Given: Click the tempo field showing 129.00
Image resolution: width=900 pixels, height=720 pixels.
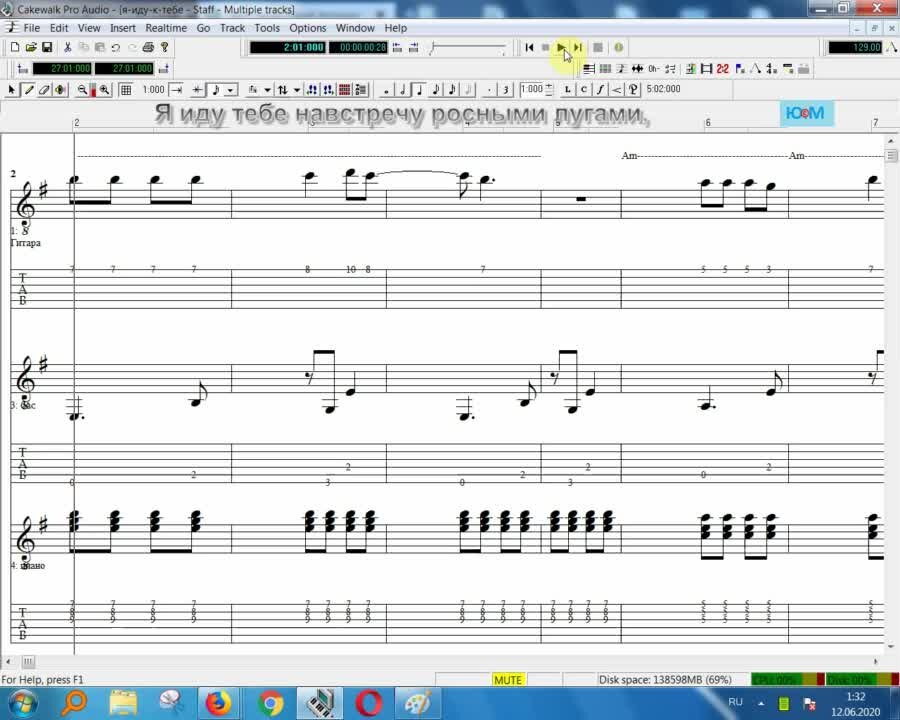Looking at the screenshot, I should point(855,47).
